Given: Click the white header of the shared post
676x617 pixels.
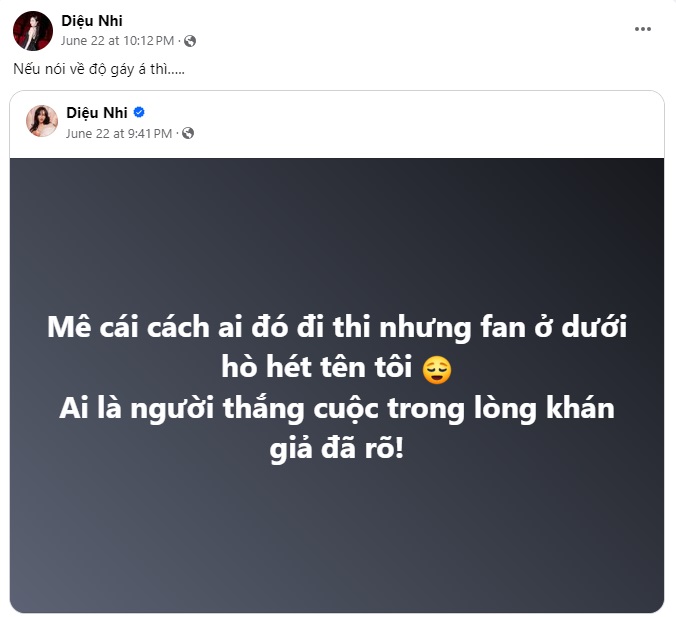Looking at the screenshot, I should [337, 124].
